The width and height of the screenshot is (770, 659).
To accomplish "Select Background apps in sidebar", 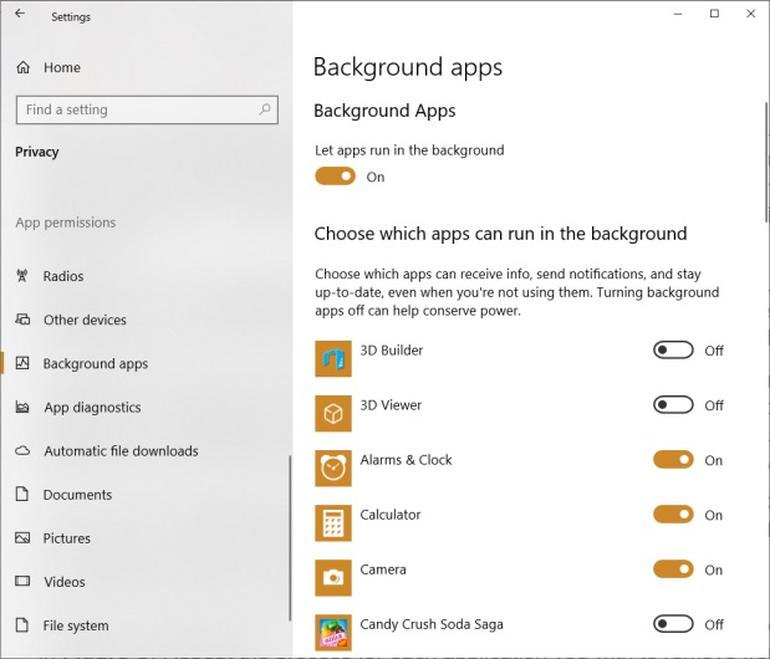I will click(146, 363).
